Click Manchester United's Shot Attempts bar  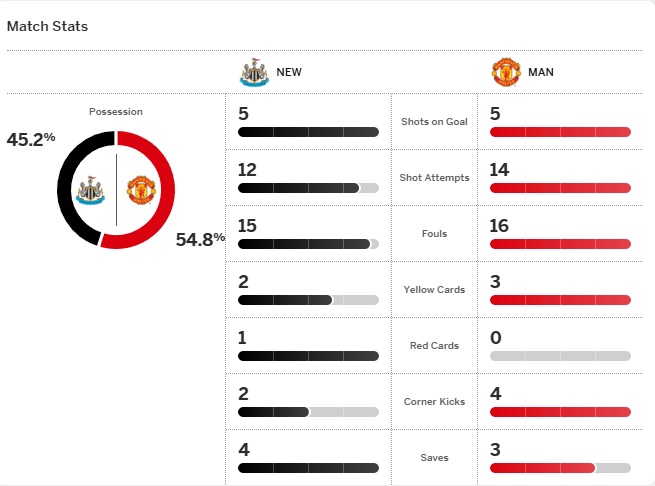pos(560,188)
